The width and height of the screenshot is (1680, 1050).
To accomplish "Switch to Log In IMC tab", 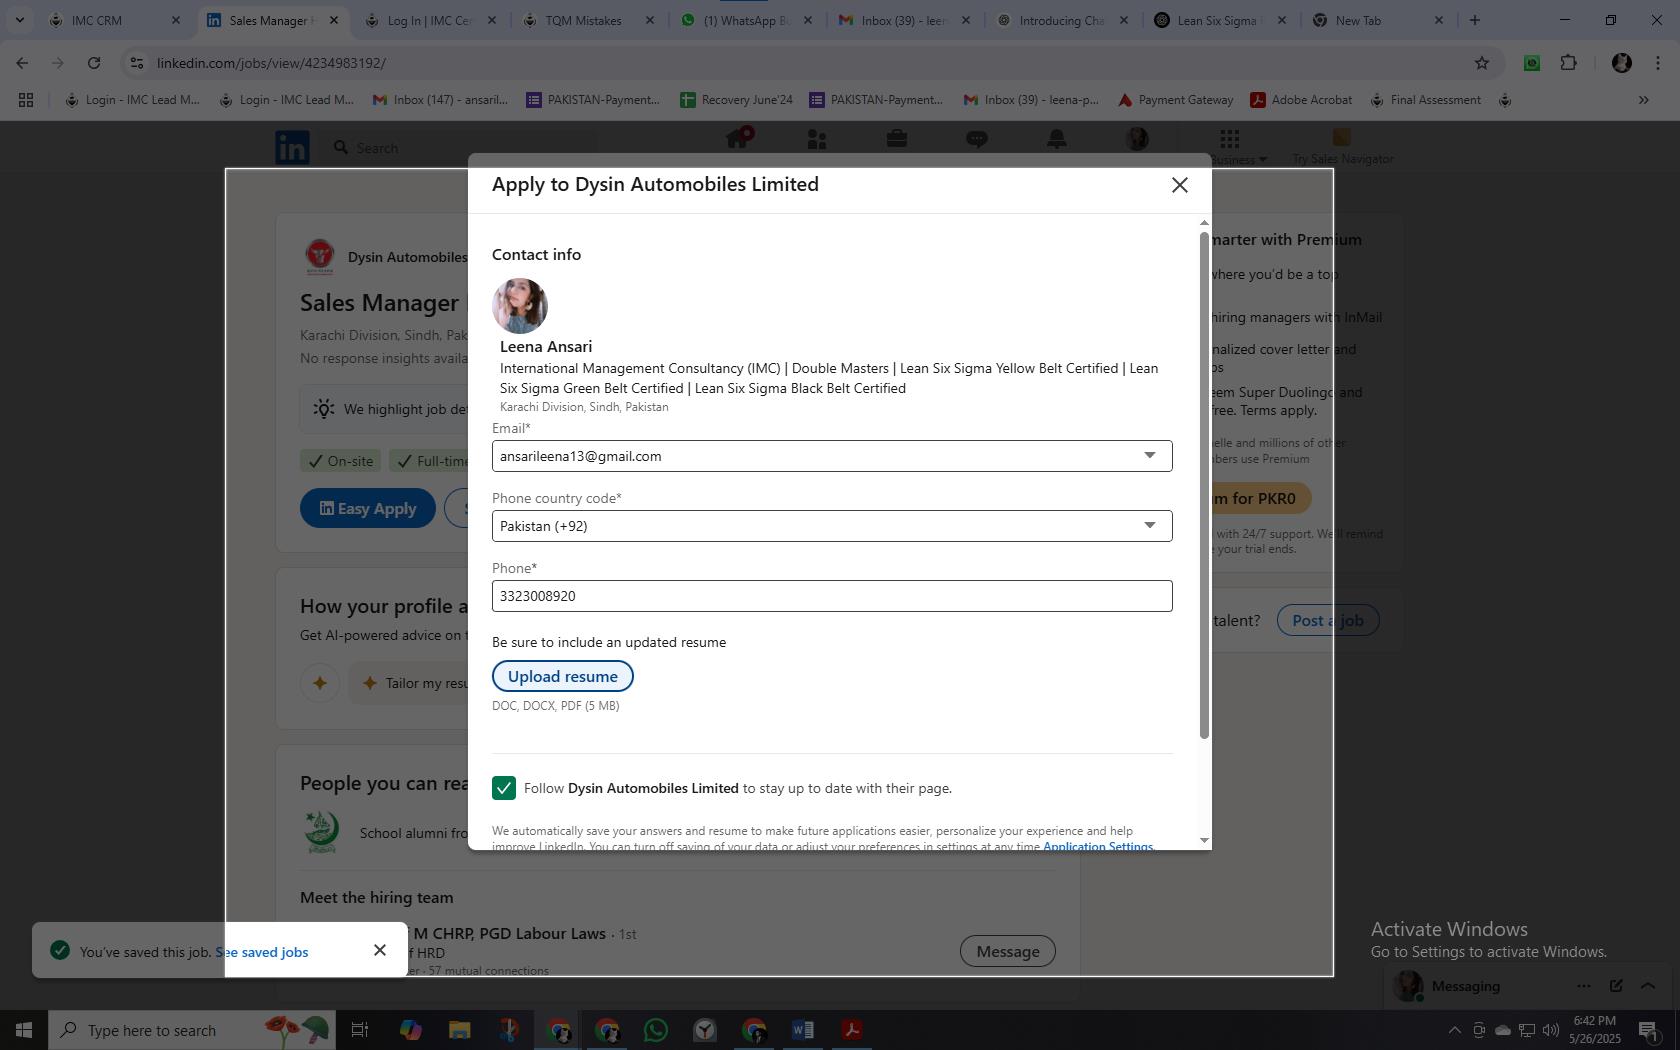I will (x=430, y=20).
